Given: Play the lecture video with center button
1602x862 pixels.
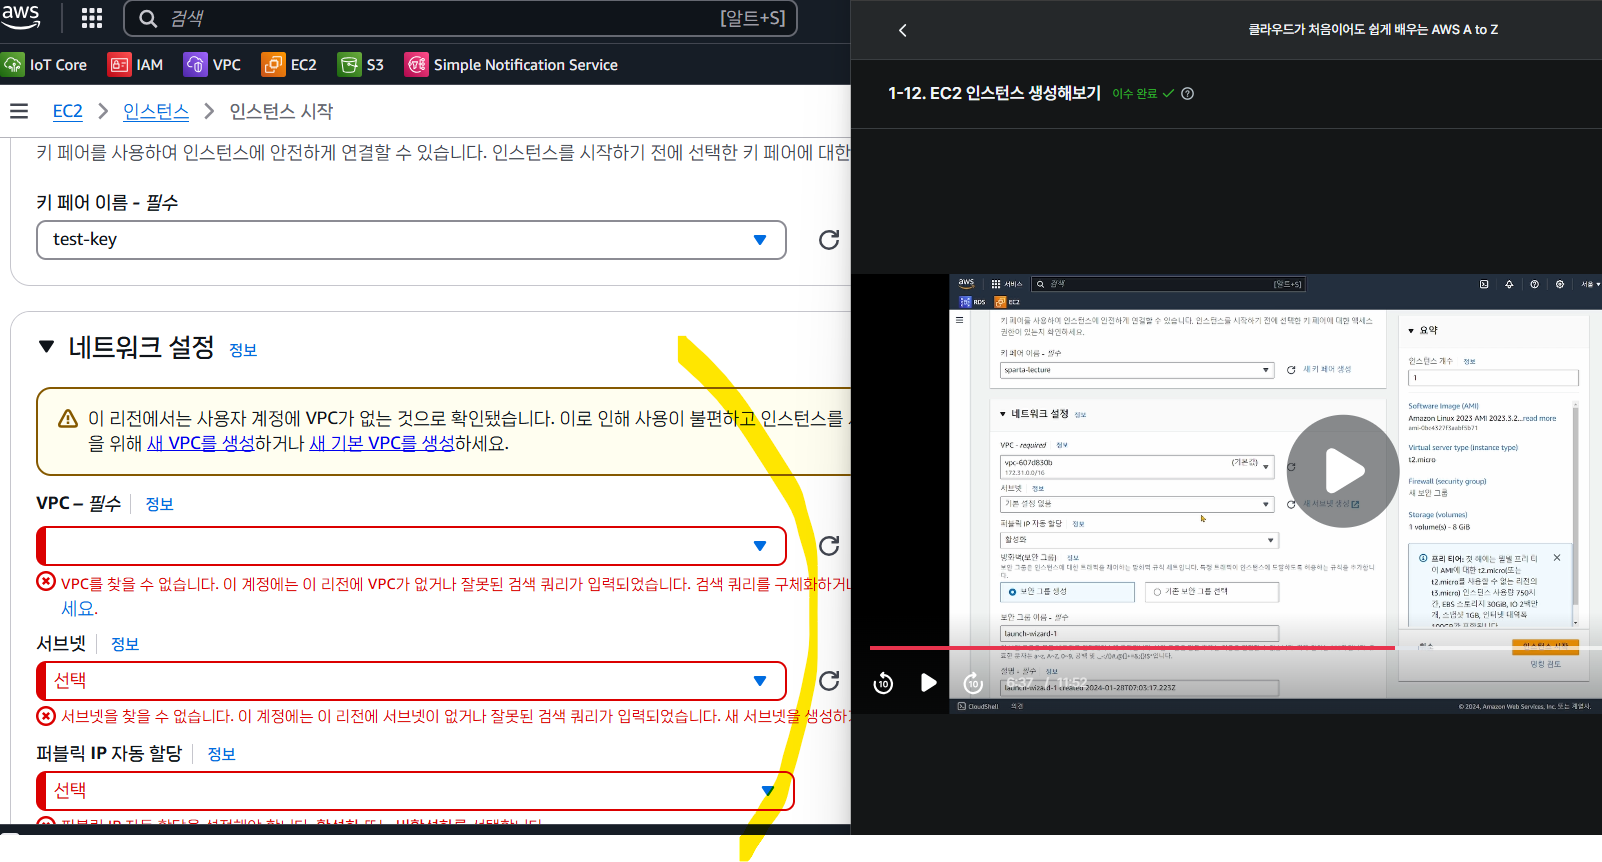Looking at the screenshot, I should pos(1342,471).
